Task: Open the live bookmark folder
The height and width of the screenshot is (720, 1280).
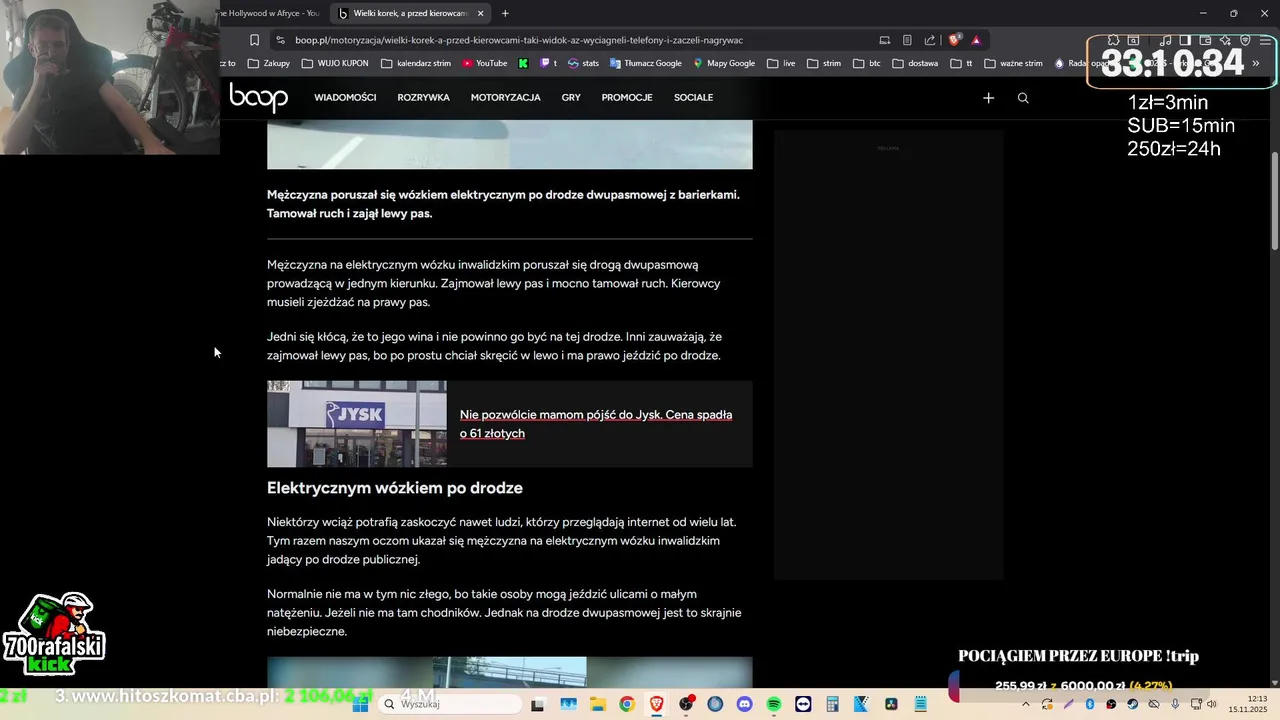Action: pos(781,63)
